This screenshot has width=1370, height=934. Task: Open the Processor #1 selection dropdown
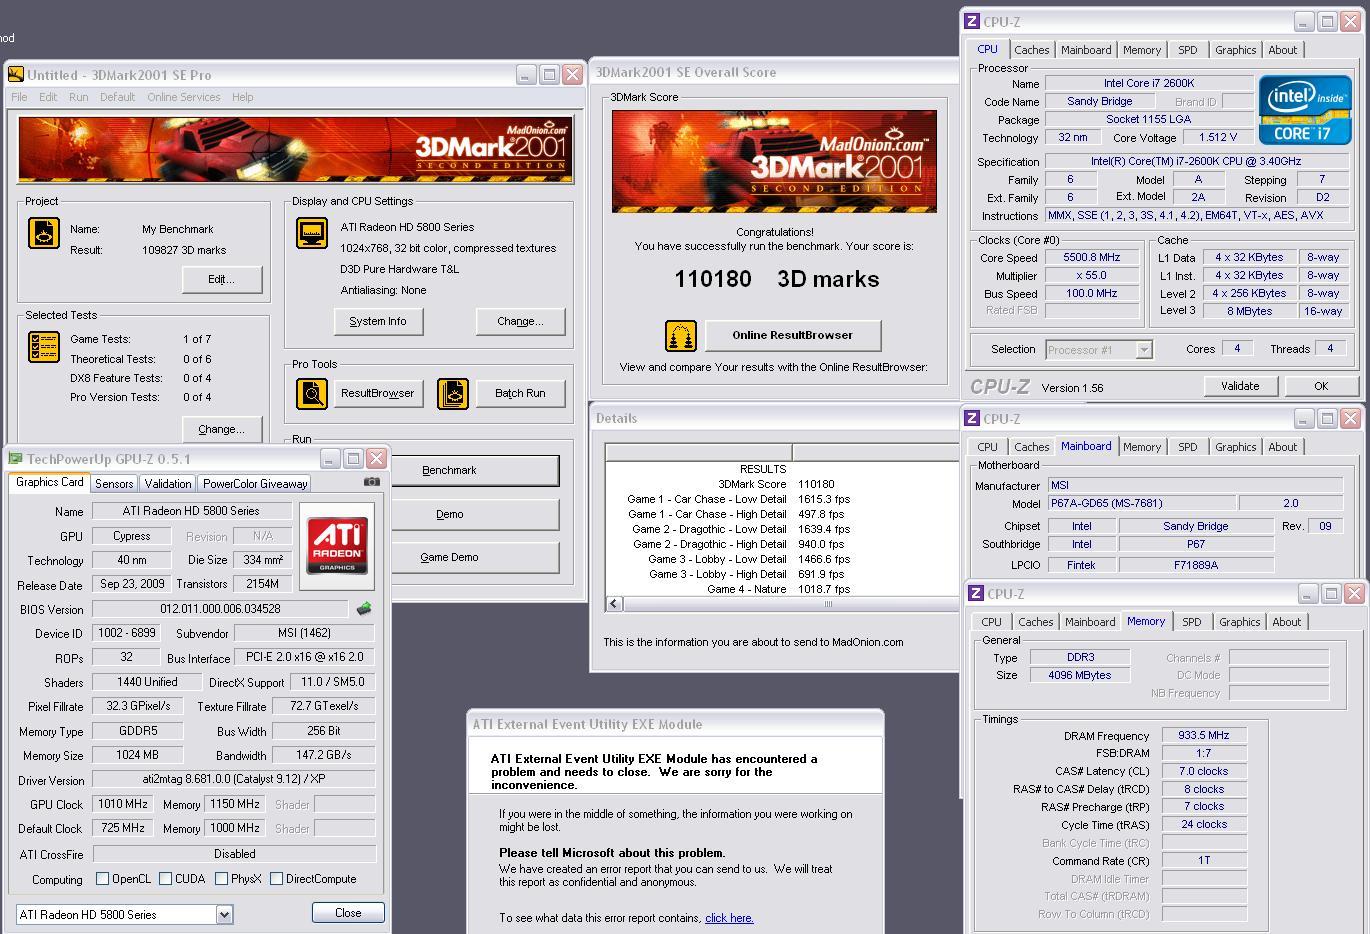point(1144,350)
